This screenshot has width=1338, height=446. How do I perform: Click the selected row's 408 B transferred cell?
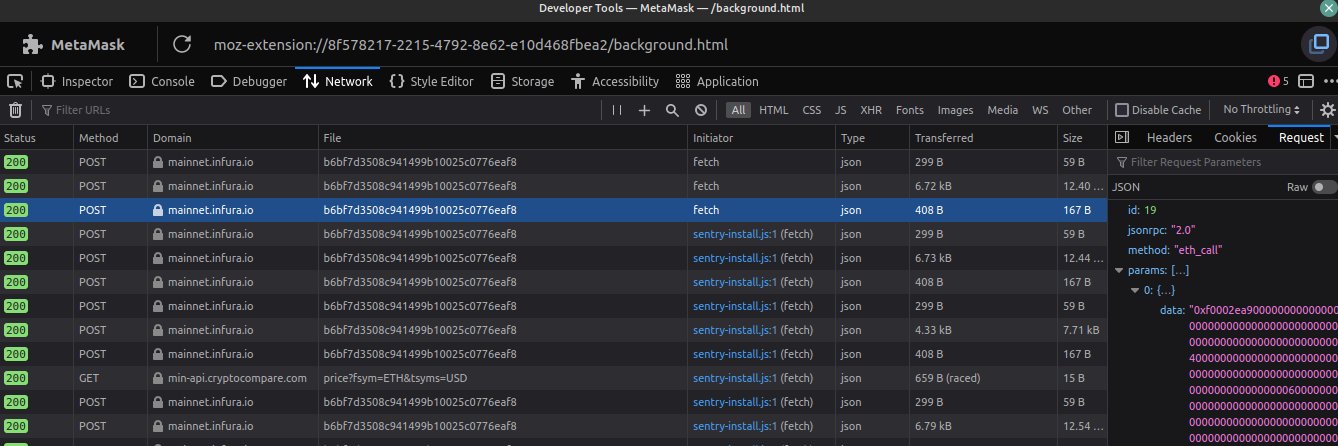click(x=983, y=210)
